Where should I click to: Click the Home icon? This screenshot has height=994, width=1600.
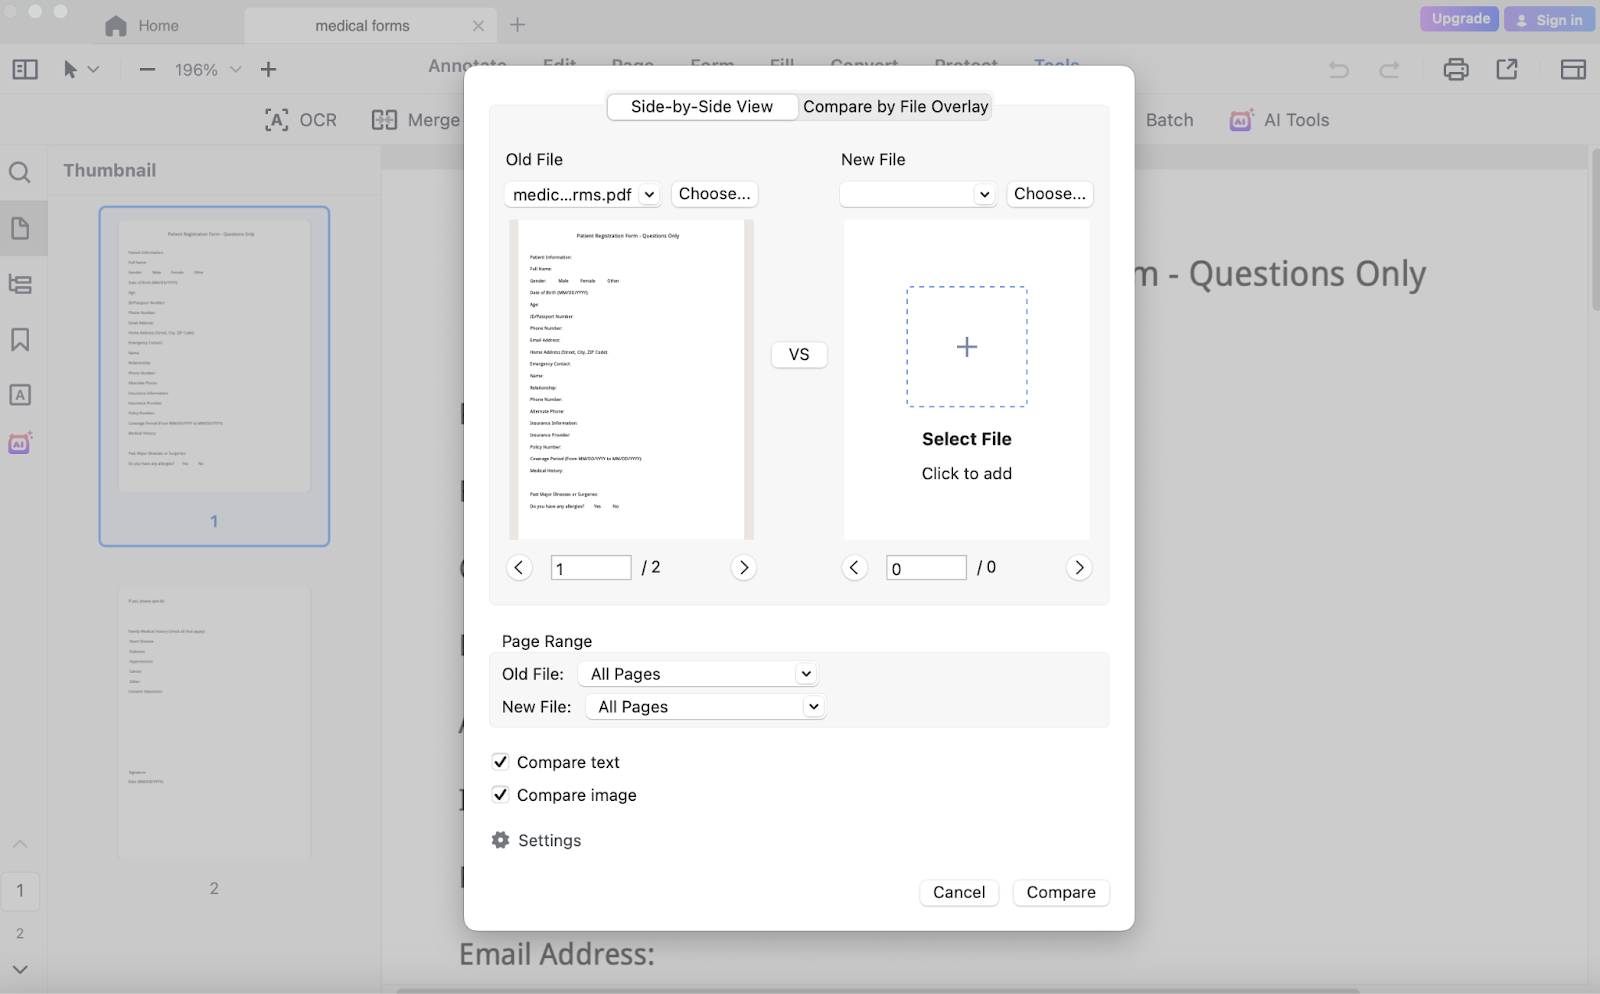pyautogui.click(x=116, y=26)
